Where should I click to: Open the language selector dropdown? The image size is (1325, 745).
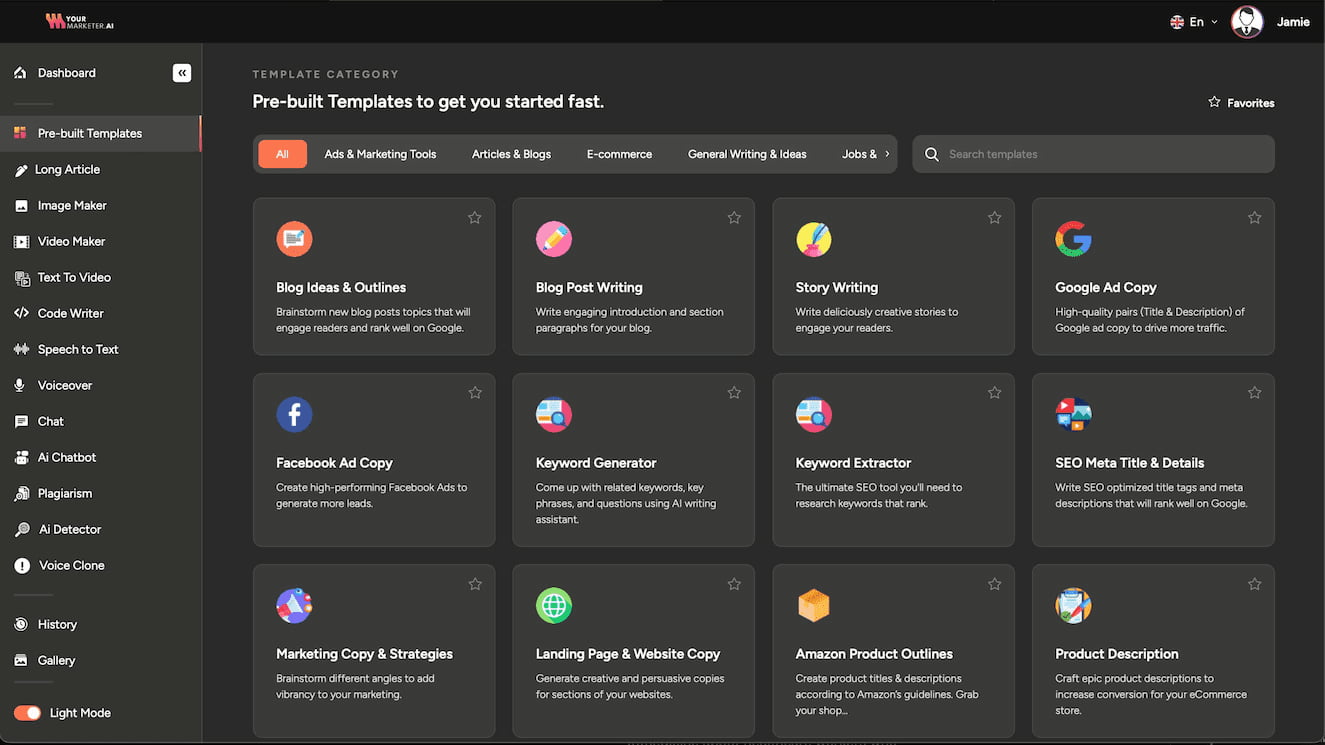coord(1193,21)
